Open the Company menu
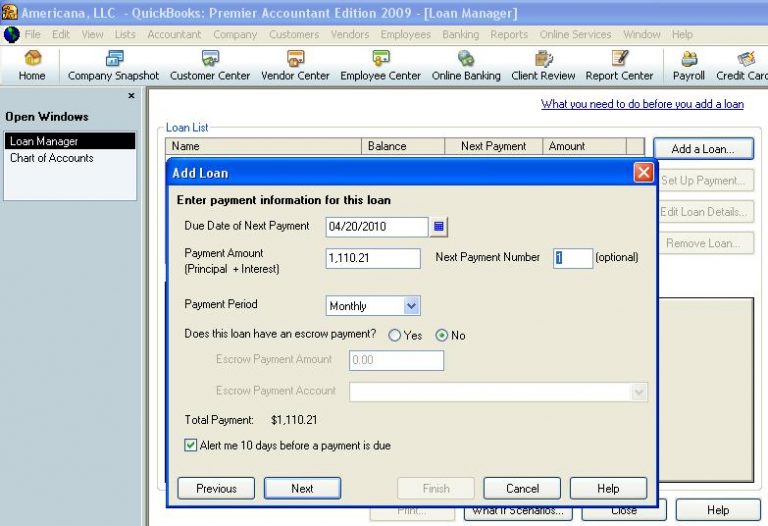Viewport: 768px width, 526px height. [x=235, y=34]
